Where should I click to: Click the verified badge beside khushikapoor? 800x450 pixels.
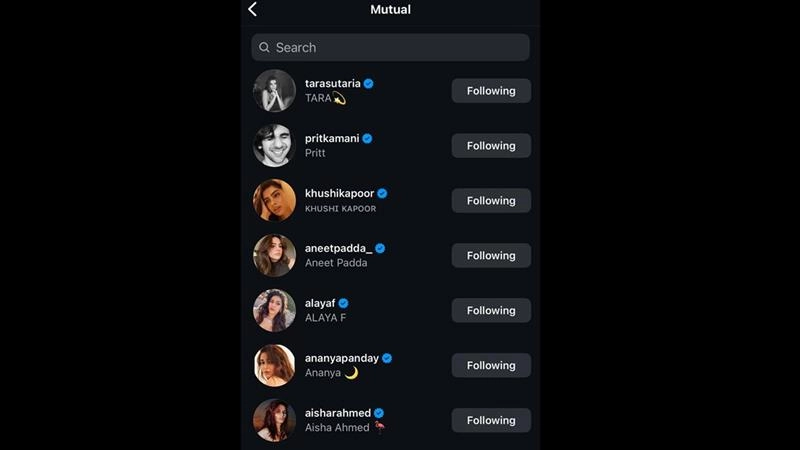click(x=382, y=193)
